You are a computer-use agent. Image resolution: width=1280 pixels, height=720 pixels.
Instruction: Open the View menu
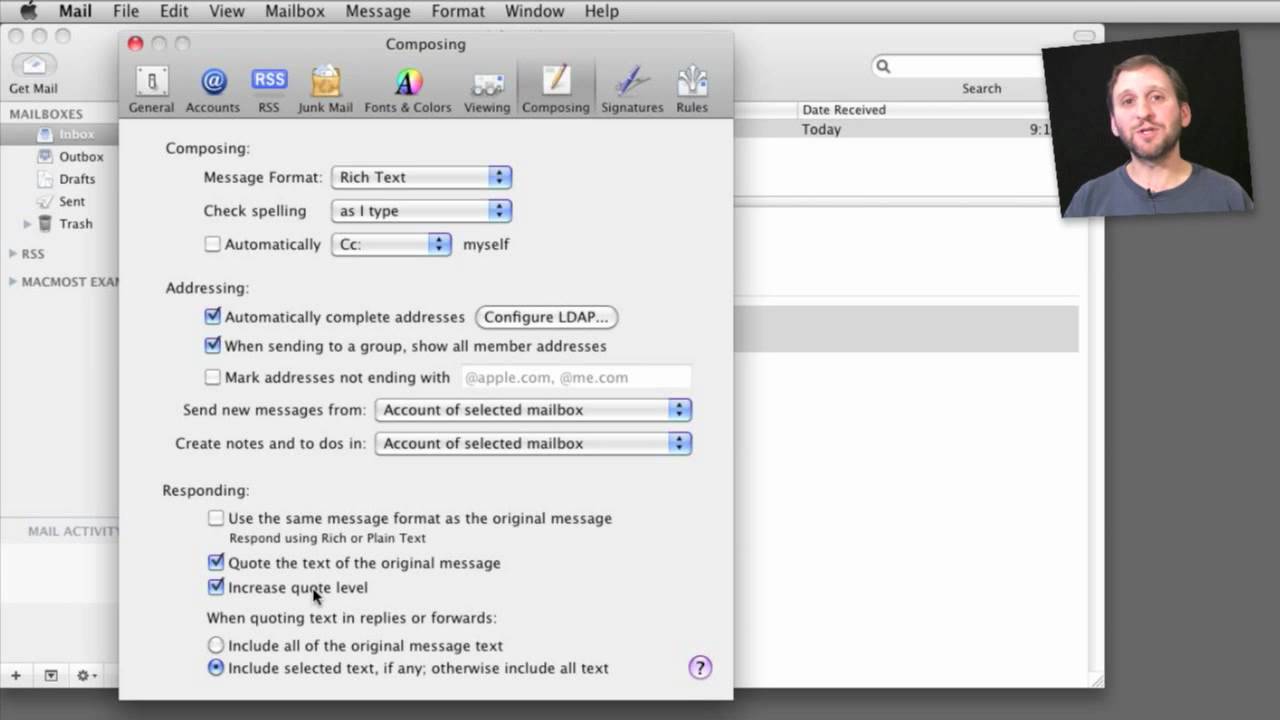(227, 11)
